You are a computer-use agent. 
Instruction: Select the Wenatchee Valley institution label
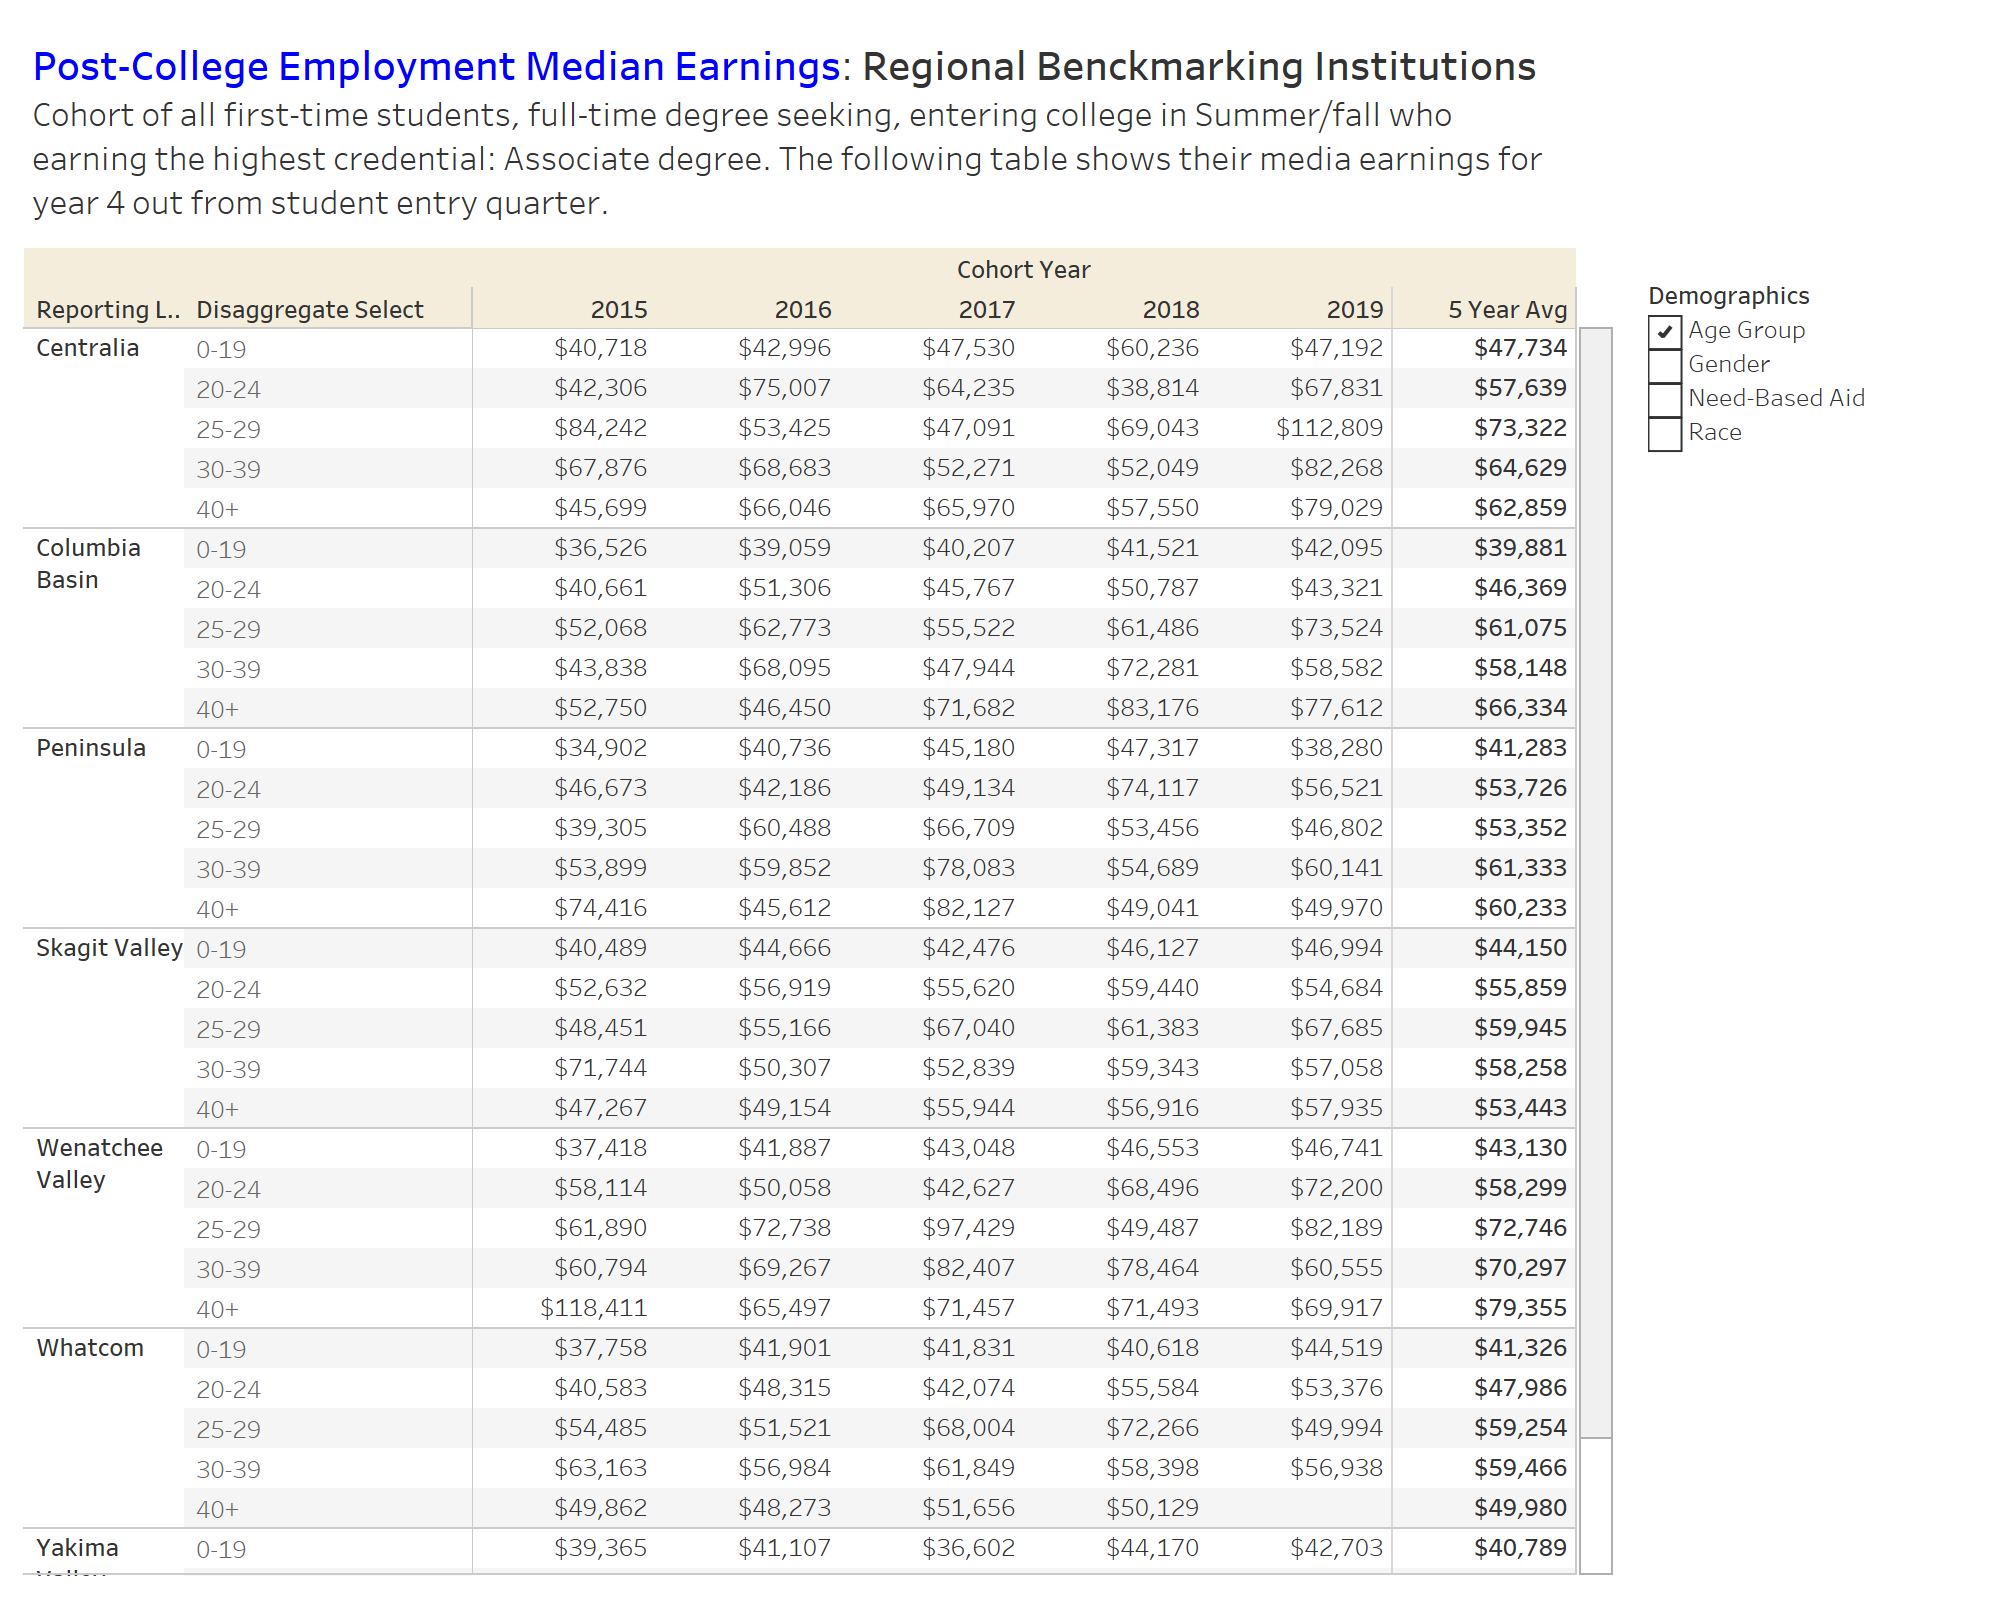100,1164
